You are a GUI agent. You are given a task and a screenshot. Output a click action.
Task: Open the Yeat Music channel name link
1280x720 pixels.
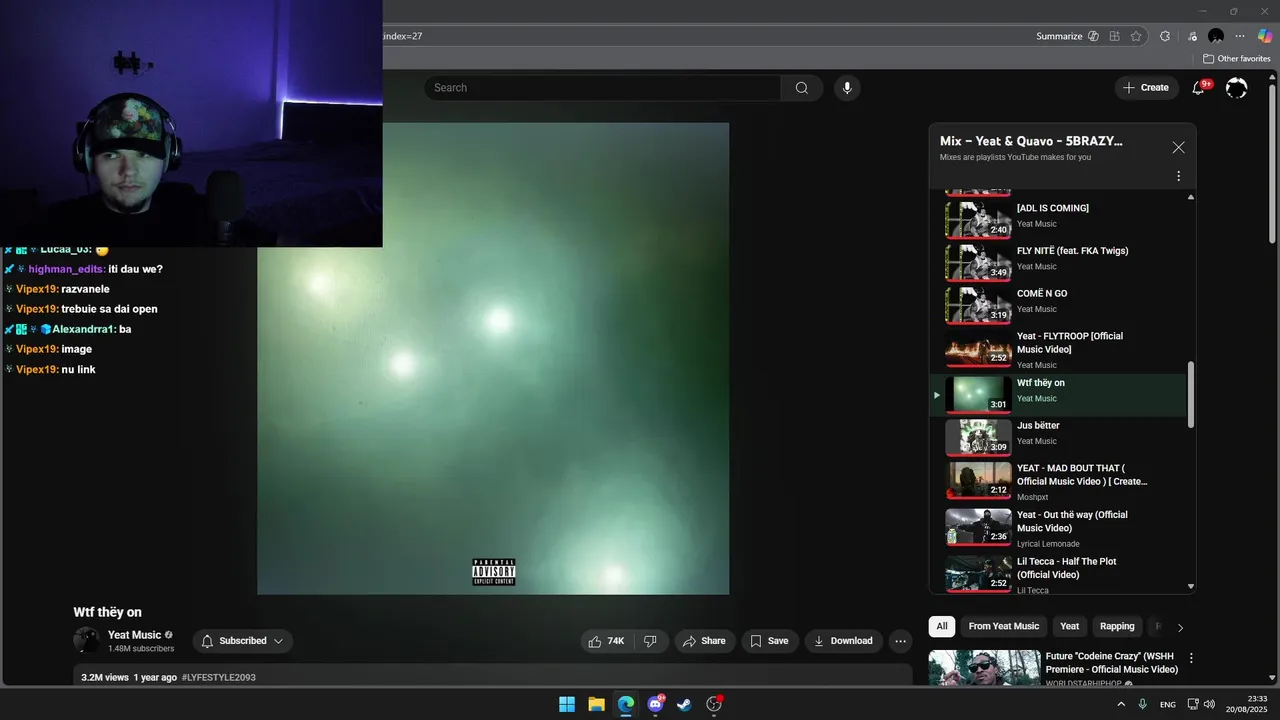click(134, 635)
